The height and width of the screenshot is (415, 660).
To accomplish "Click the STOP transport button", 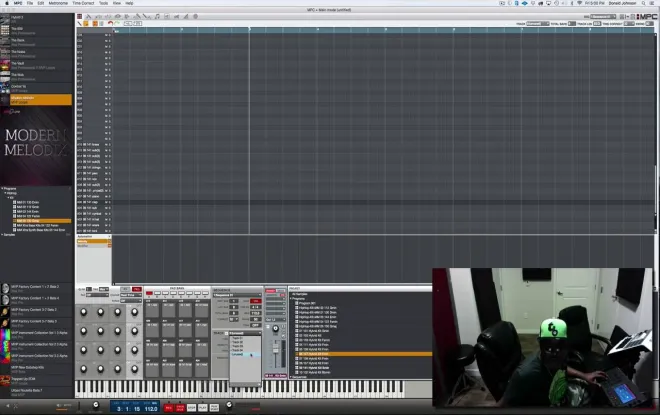I will [192, 407].
